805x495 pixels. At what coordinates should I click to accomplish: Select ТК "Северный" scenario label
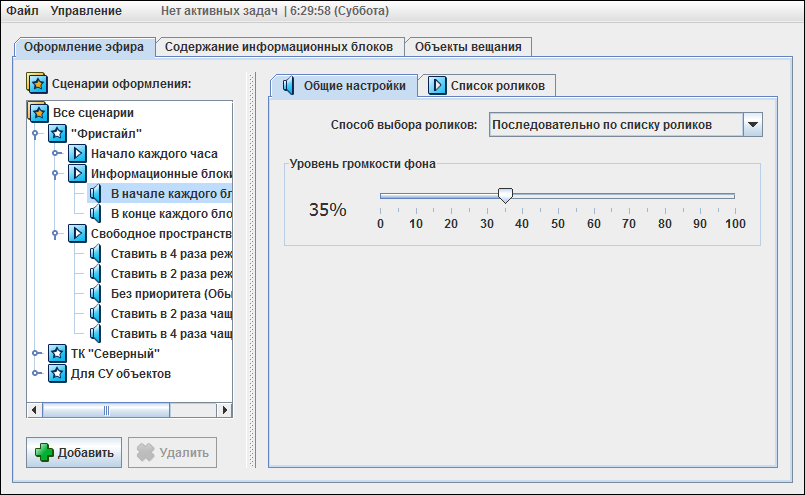pos(115,354)
